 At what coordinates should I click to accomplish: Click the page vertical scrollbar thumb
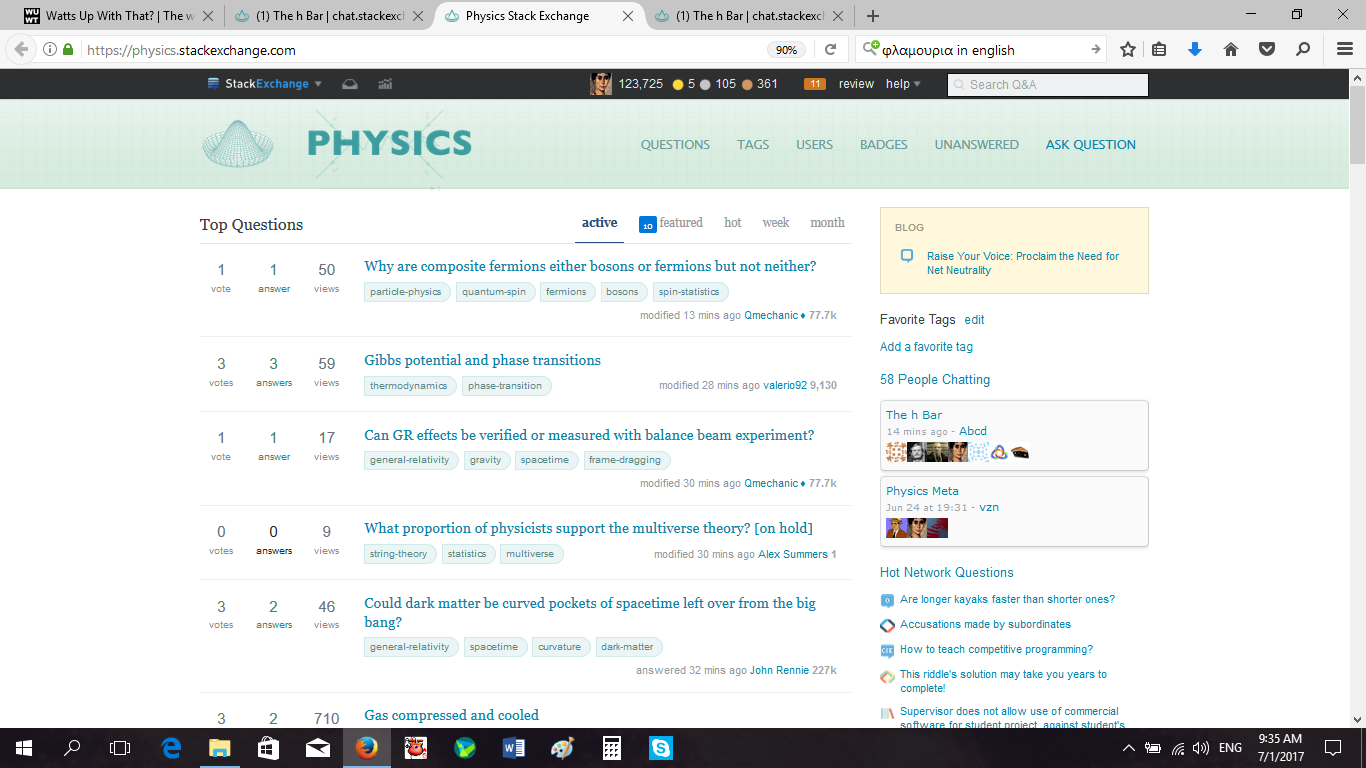(1357, 124)
